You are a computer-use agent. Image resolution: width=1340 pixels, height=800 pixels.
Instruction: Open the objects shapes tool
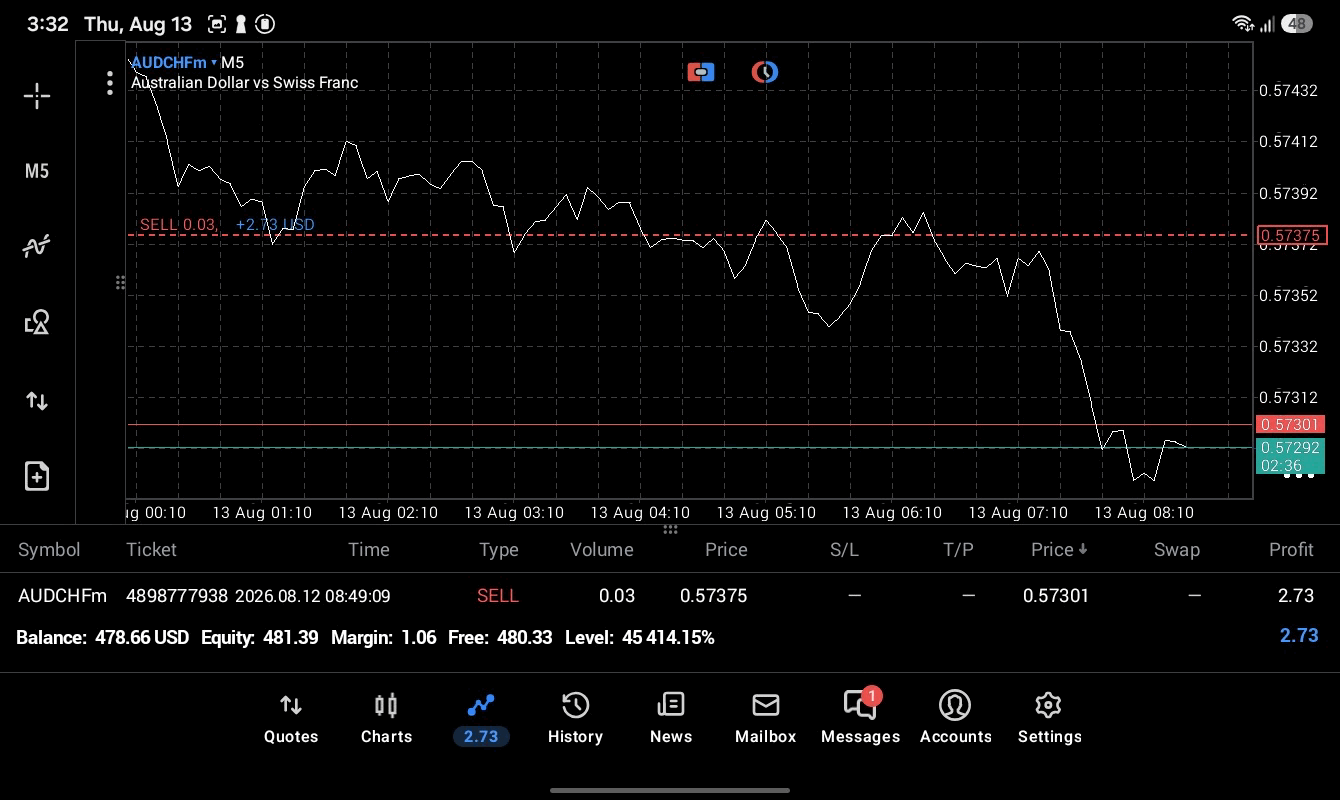click(37, 322)
